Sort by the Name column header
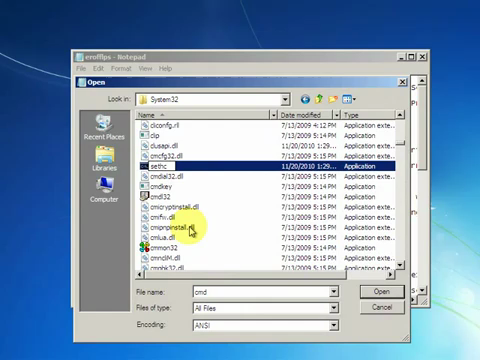 click(x=202, y=115)
